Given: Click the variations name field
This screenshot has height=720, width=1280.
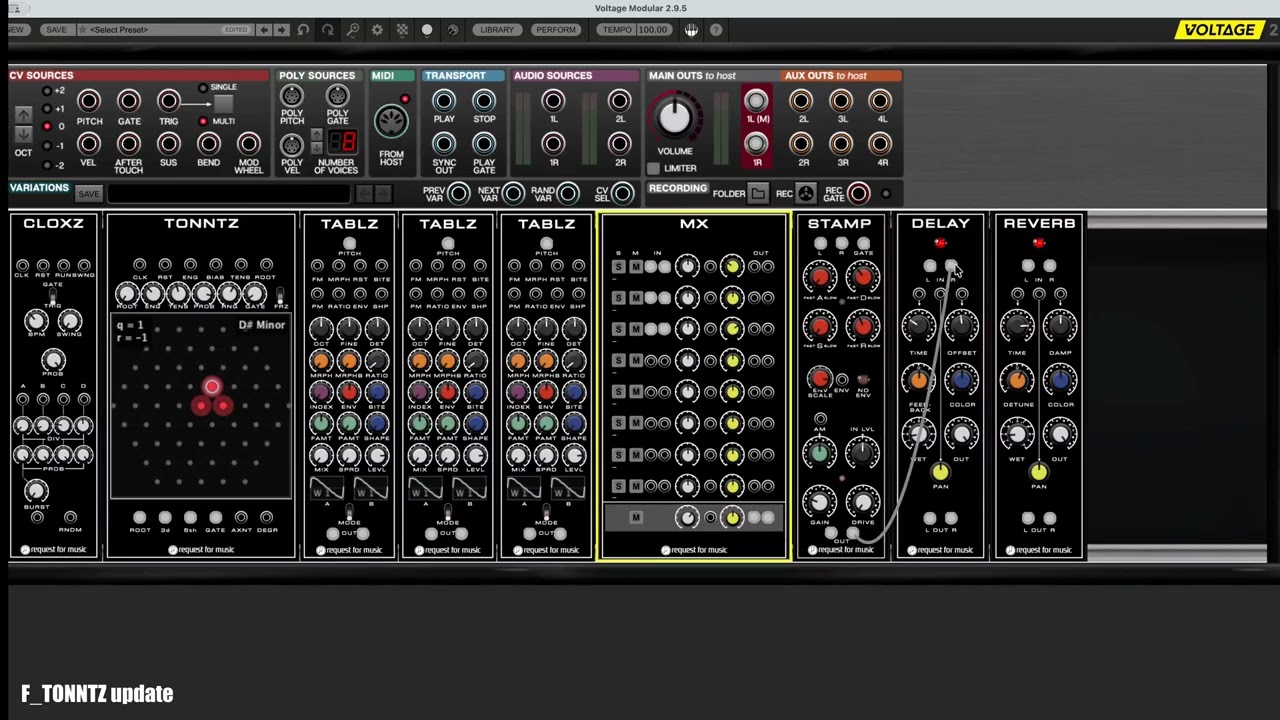Looking at the screenshot, I should 230,194.
